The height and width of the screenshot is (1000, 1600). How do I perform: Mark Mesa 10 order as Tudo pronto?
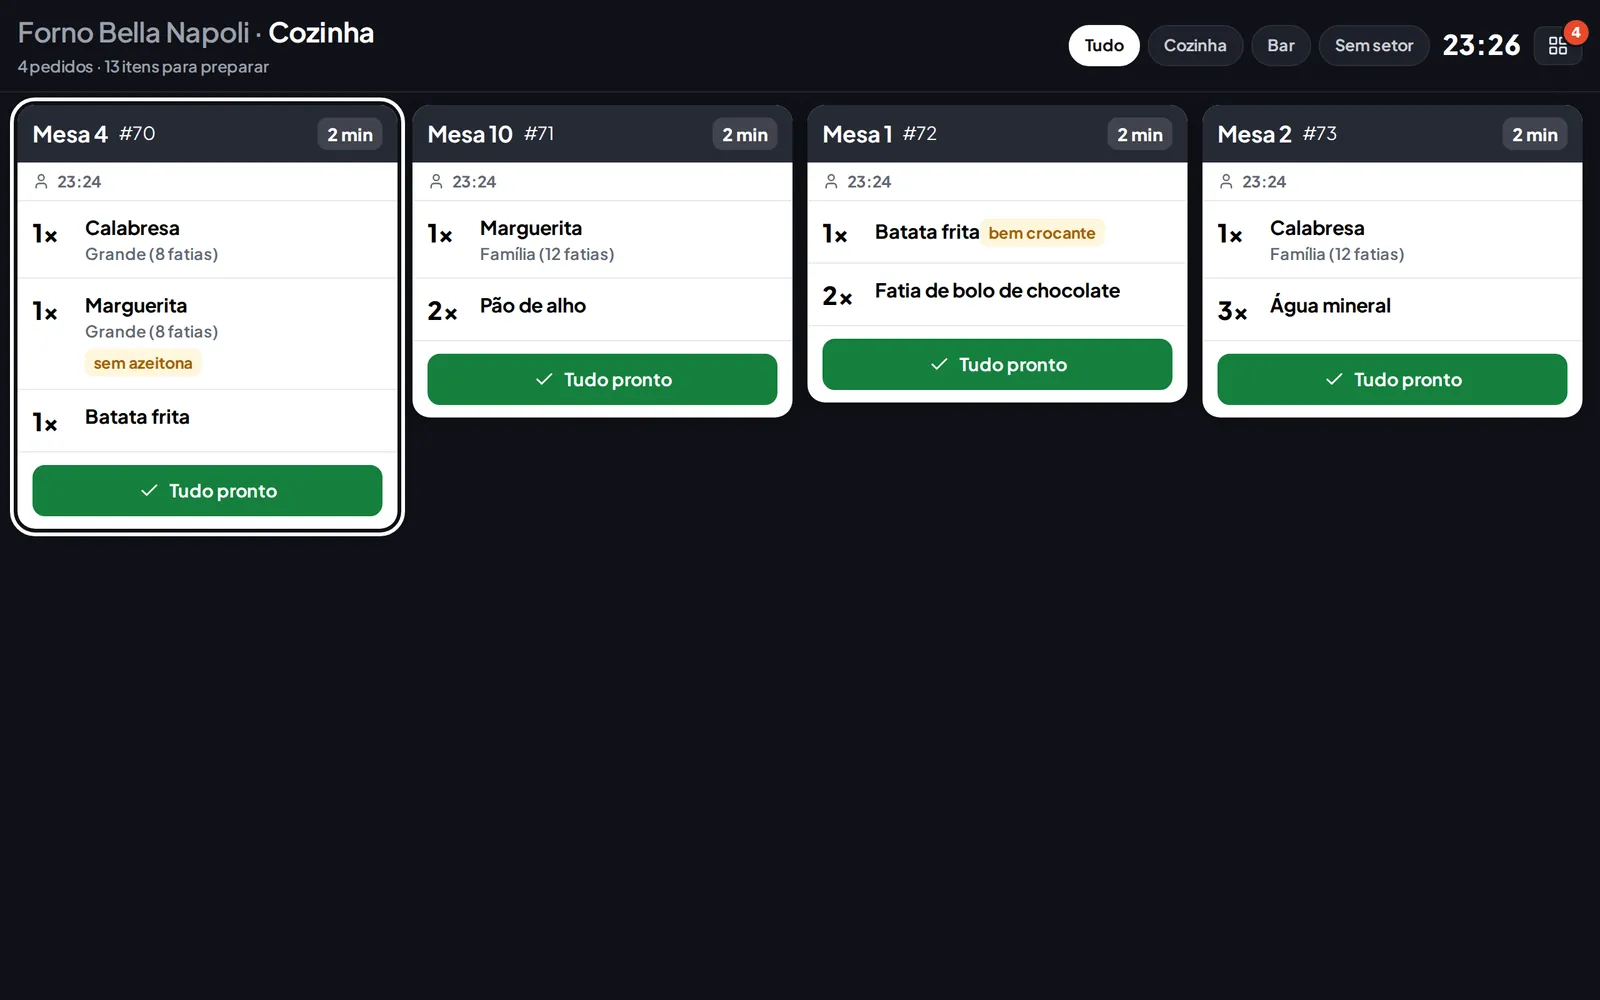[602, 379]
